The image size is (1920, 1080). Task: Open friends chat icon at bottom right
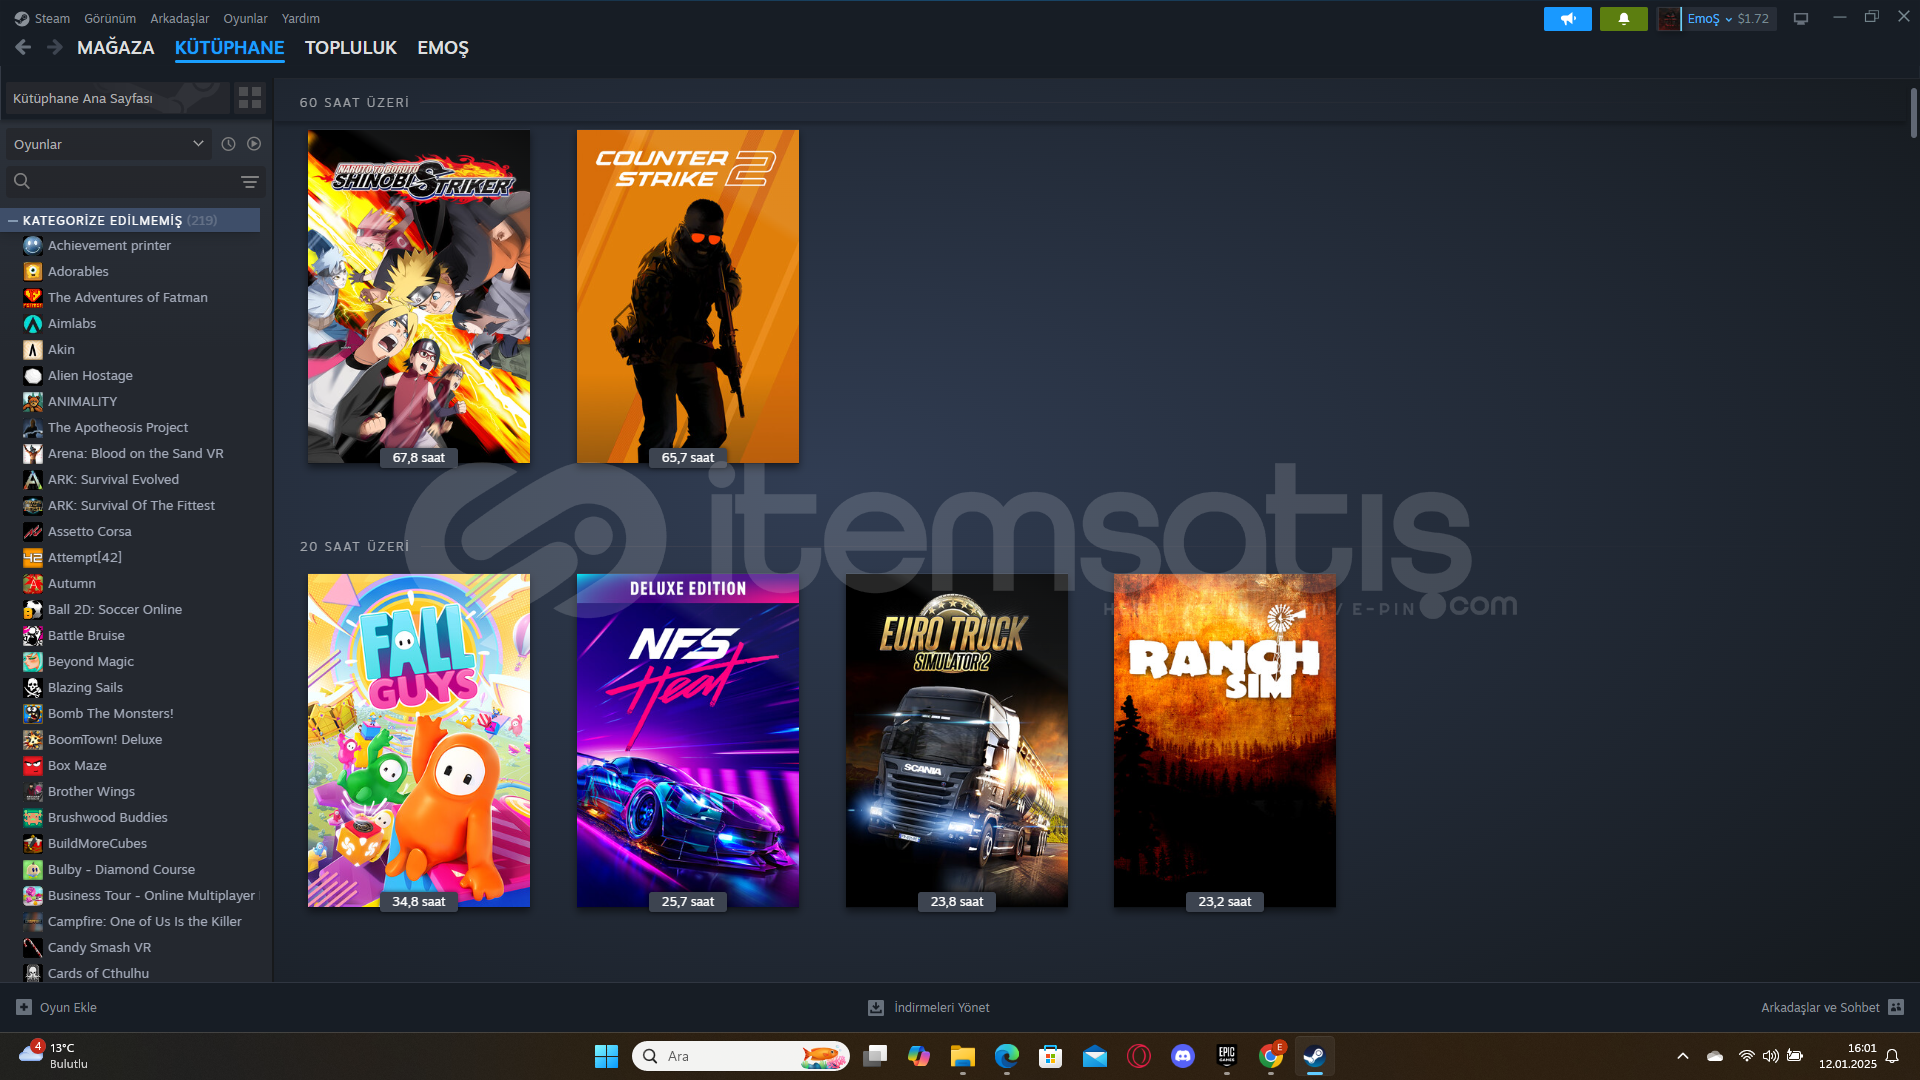[1896, 1007]
